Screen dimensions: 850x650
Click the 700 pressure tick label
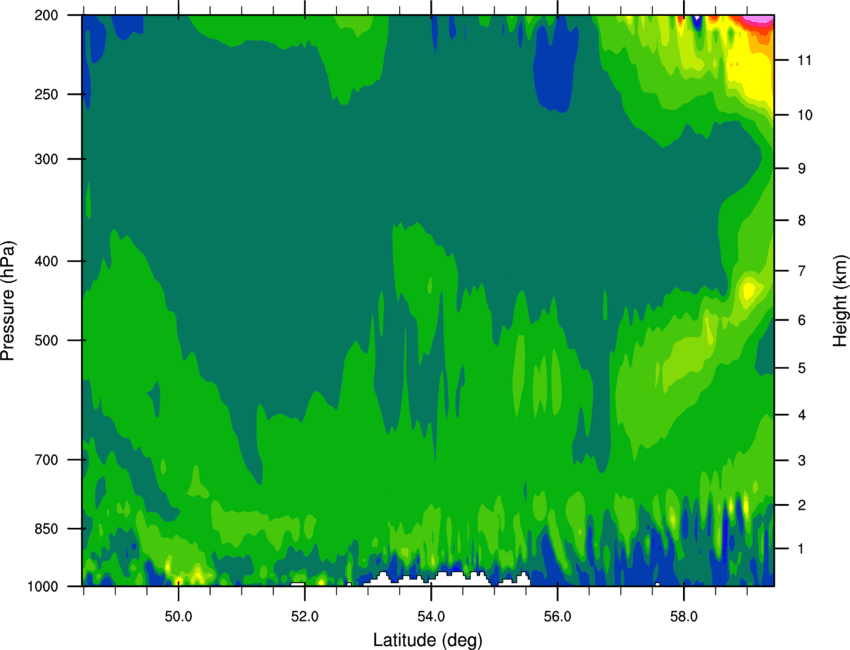[46, 459]
